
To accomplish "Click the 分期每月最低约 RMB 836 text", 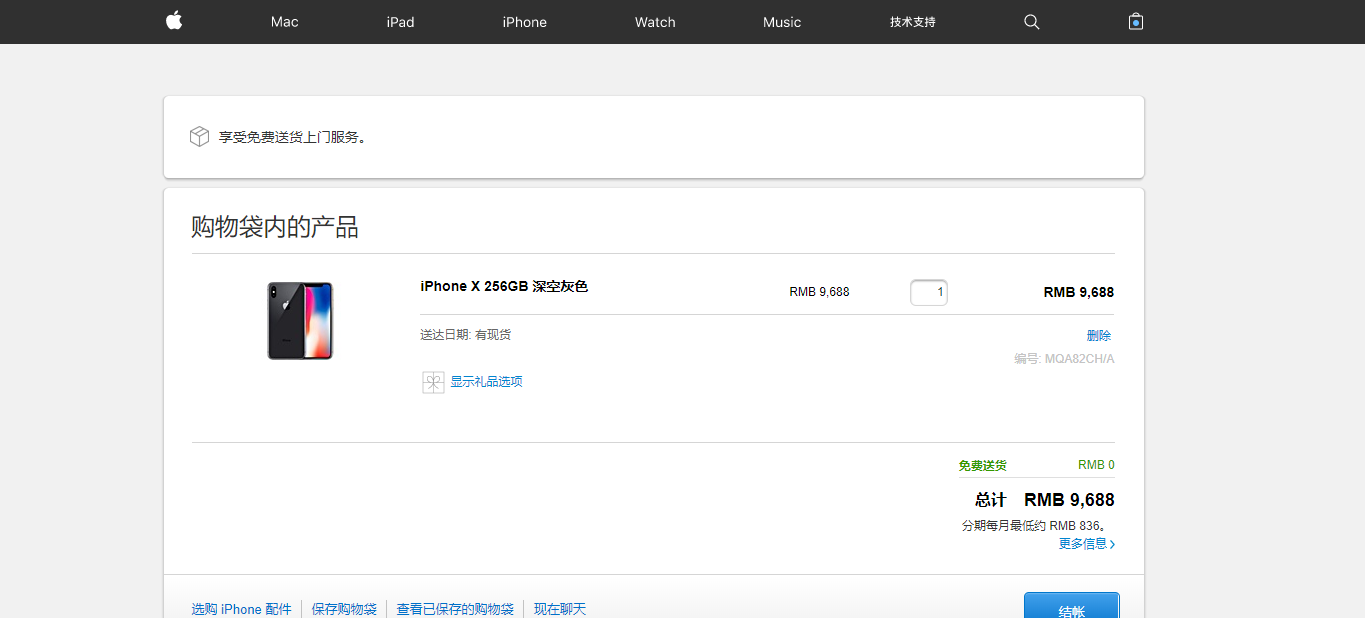I will point(1035,526).
